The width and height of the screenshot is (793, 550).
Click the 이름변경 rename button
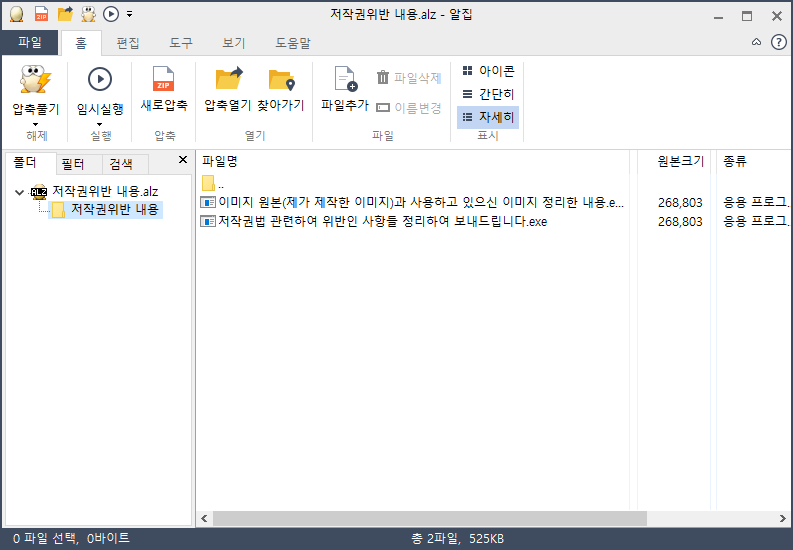pos(409,108)
